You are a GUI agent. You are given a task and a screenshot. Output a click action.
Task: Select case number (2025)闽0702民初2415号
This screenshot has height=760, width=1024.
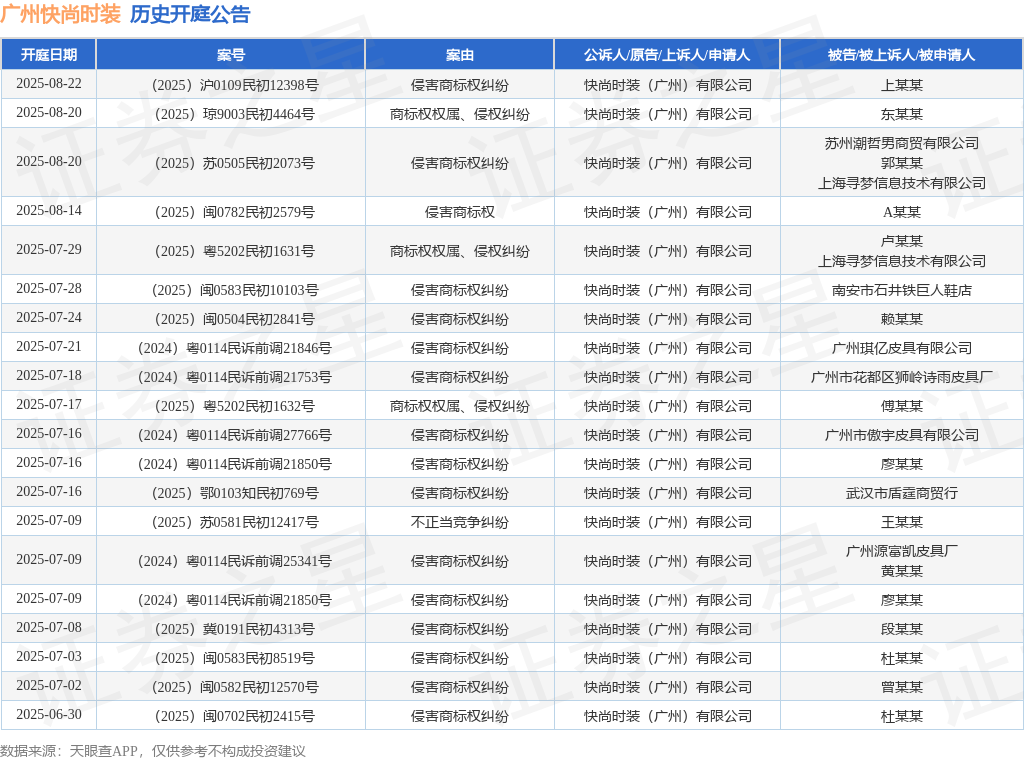coord(235,716)
